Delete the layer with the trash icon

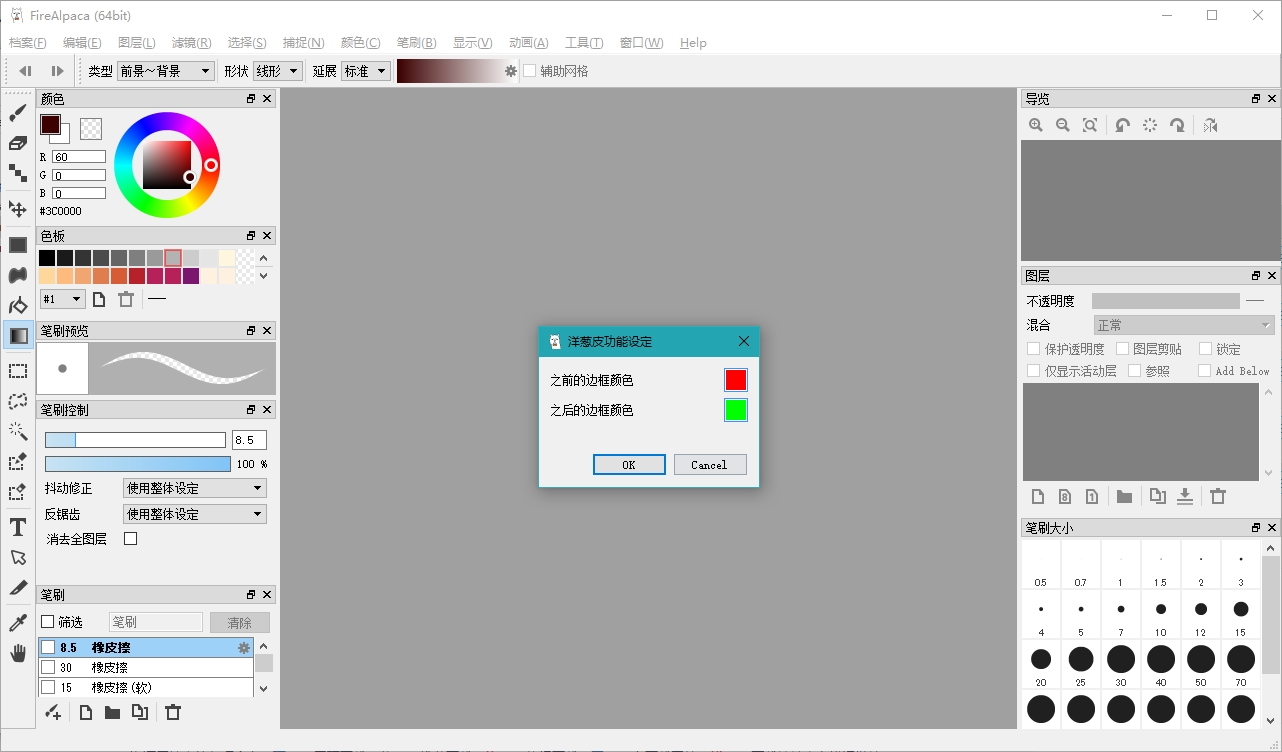pos(1218,496)
